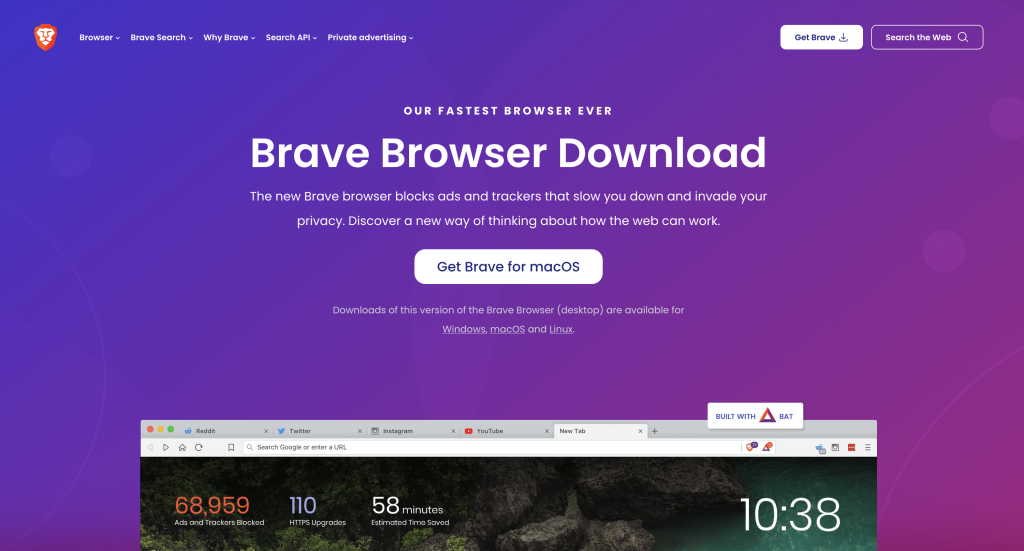Open the macOS download link

click(507, 329)
